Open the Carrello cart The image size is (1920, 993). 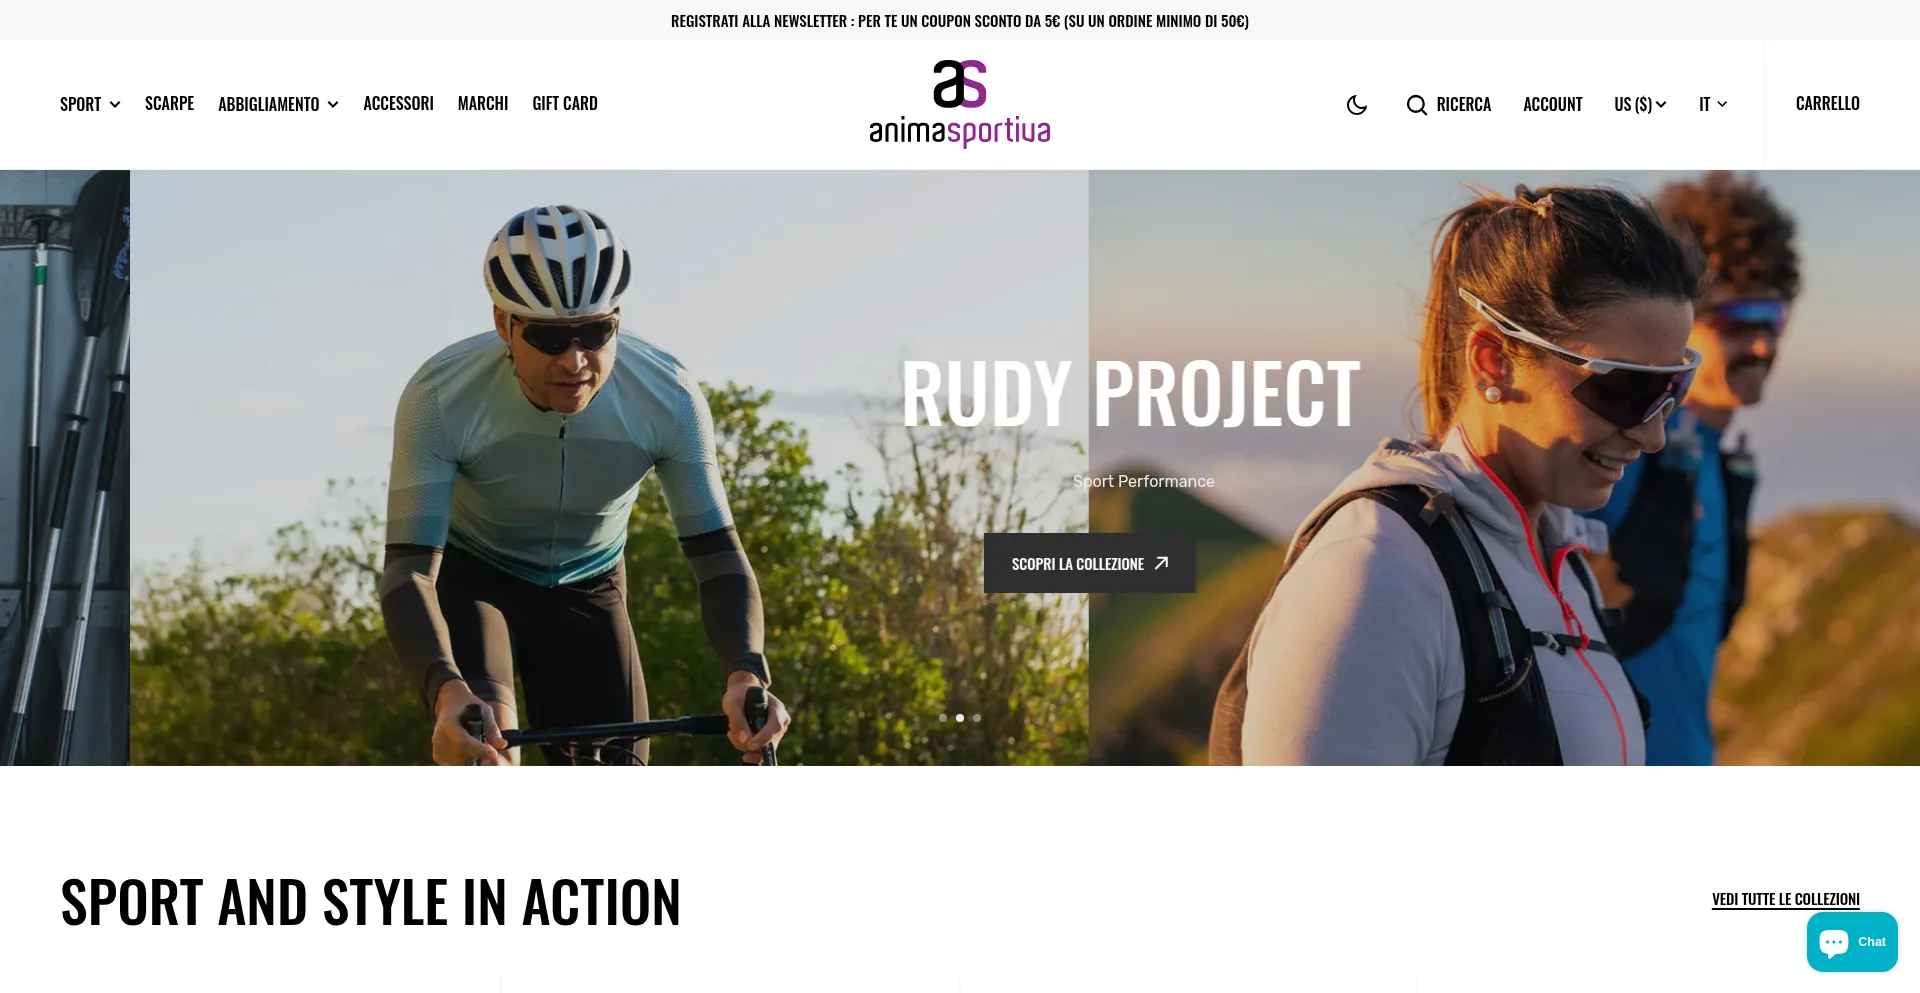[1827, 103]
